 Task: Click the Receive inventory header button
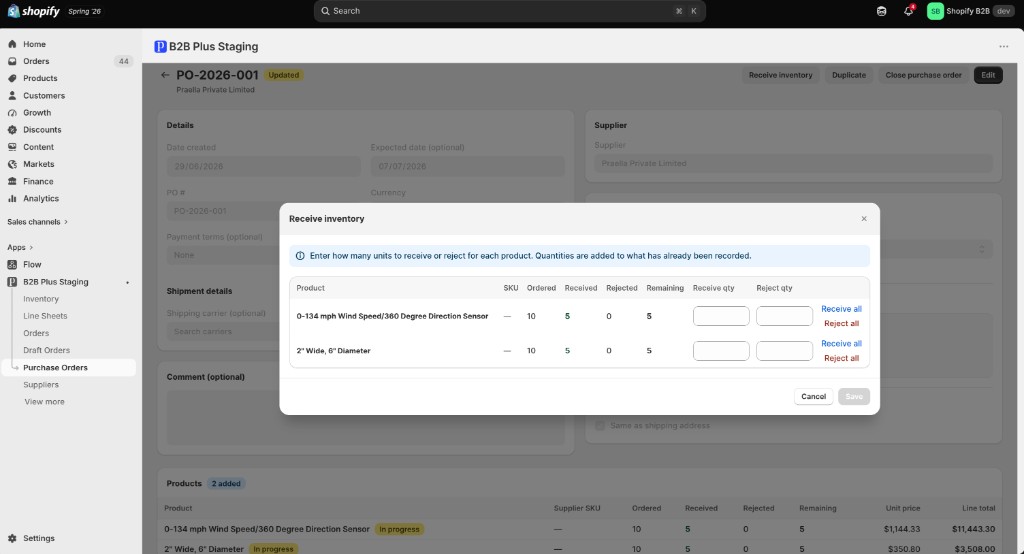point(780,75)
